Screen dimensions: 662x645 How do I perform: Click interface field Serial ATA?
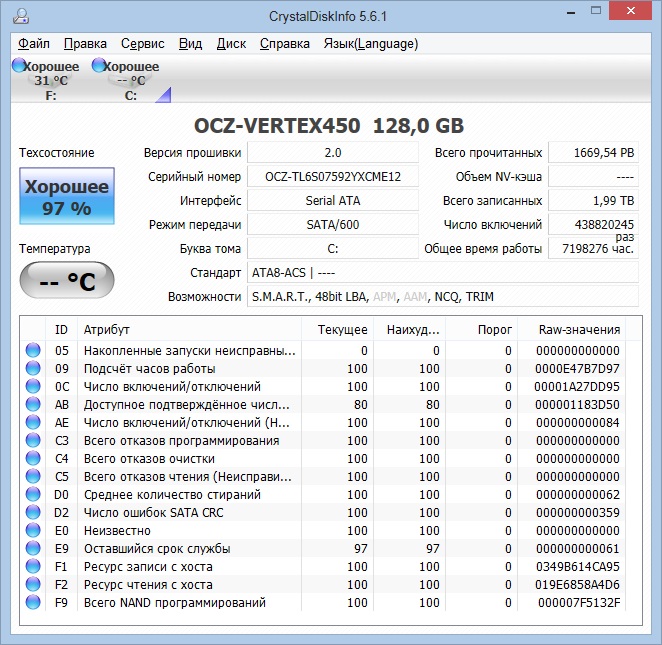click(x=333, y=201)
